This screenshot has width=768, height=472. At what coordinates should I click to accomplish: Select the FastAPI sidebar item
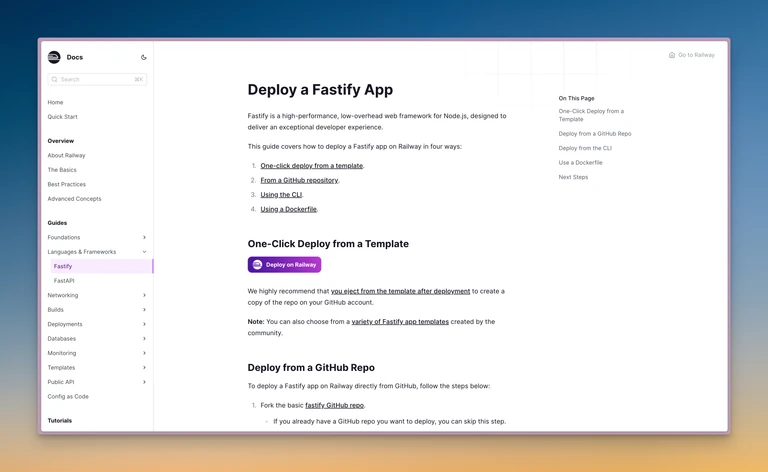[64, 281]
